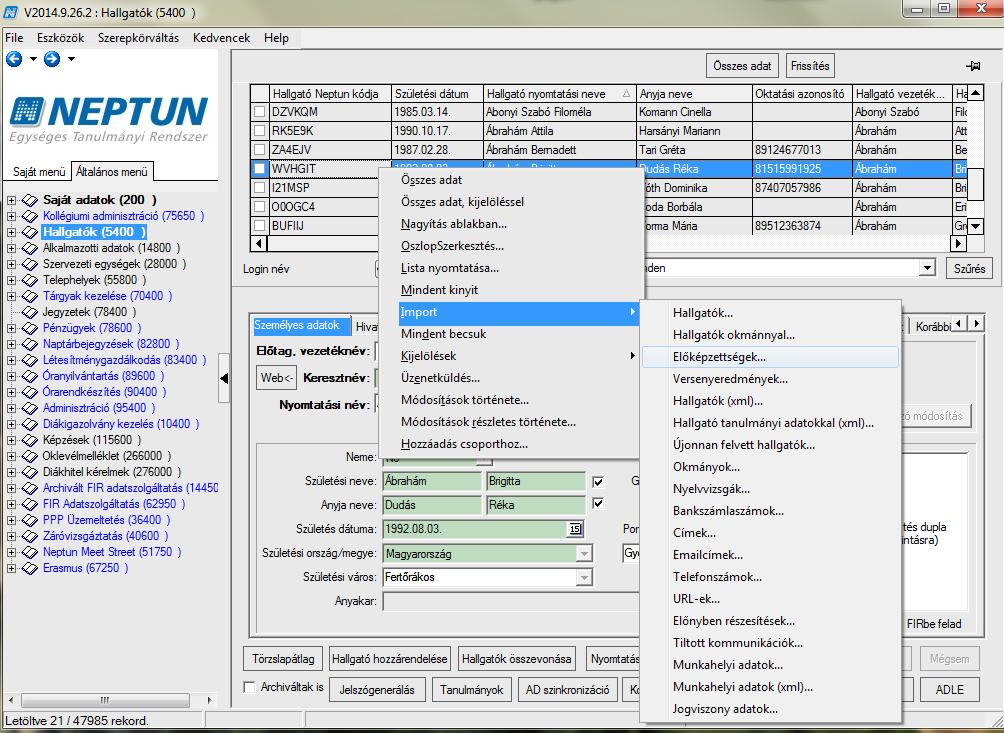This screenshot has height=733, width=1004.
Task: Click the sort arrow on Hallgató nyomtatási neve column
Action: pos(626,94)
